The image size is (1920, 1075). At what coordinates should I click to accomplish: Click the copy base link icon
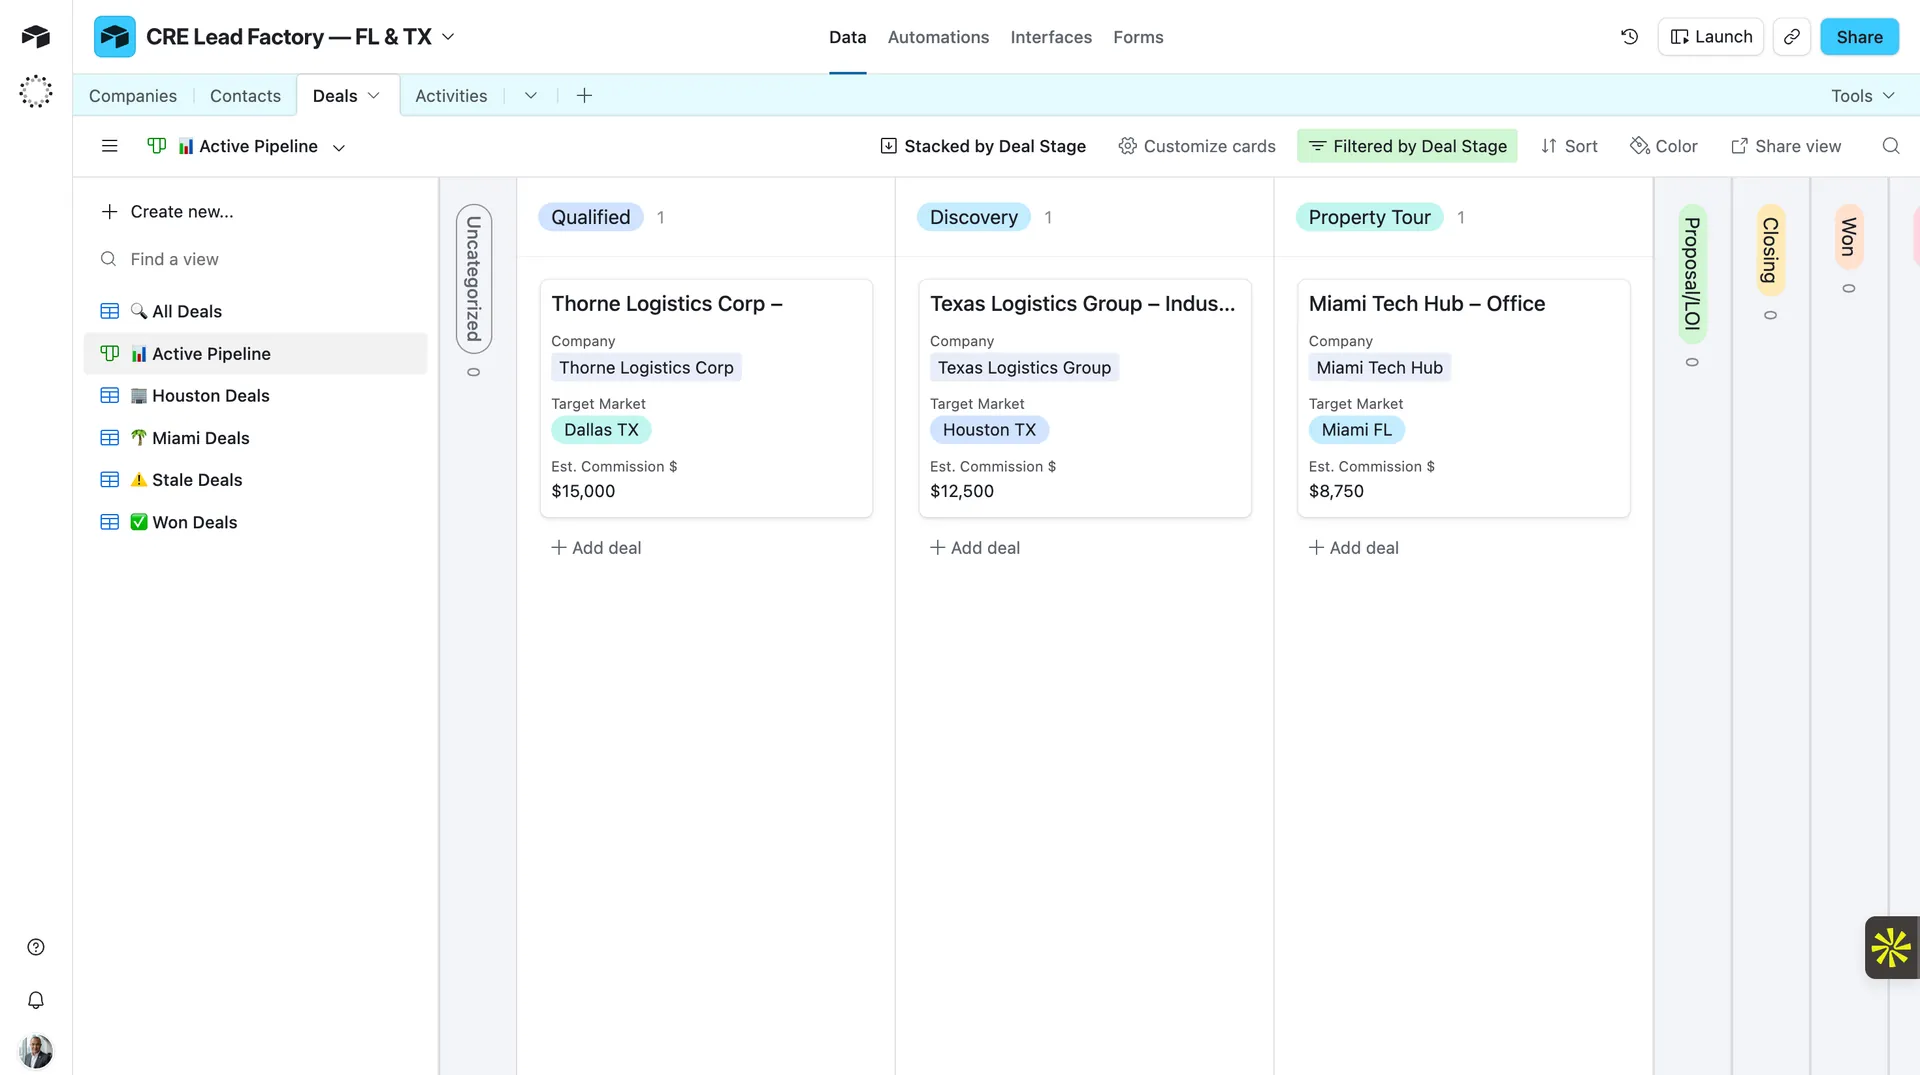(1792, 36)
